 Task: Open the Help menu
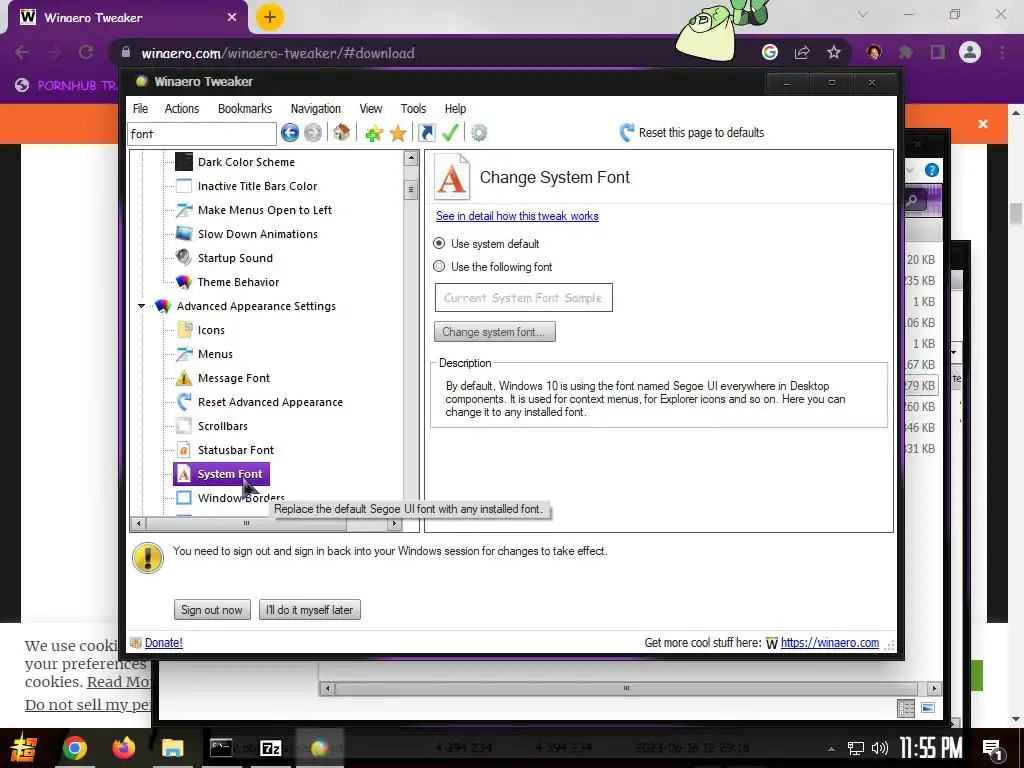pos(455,108)
